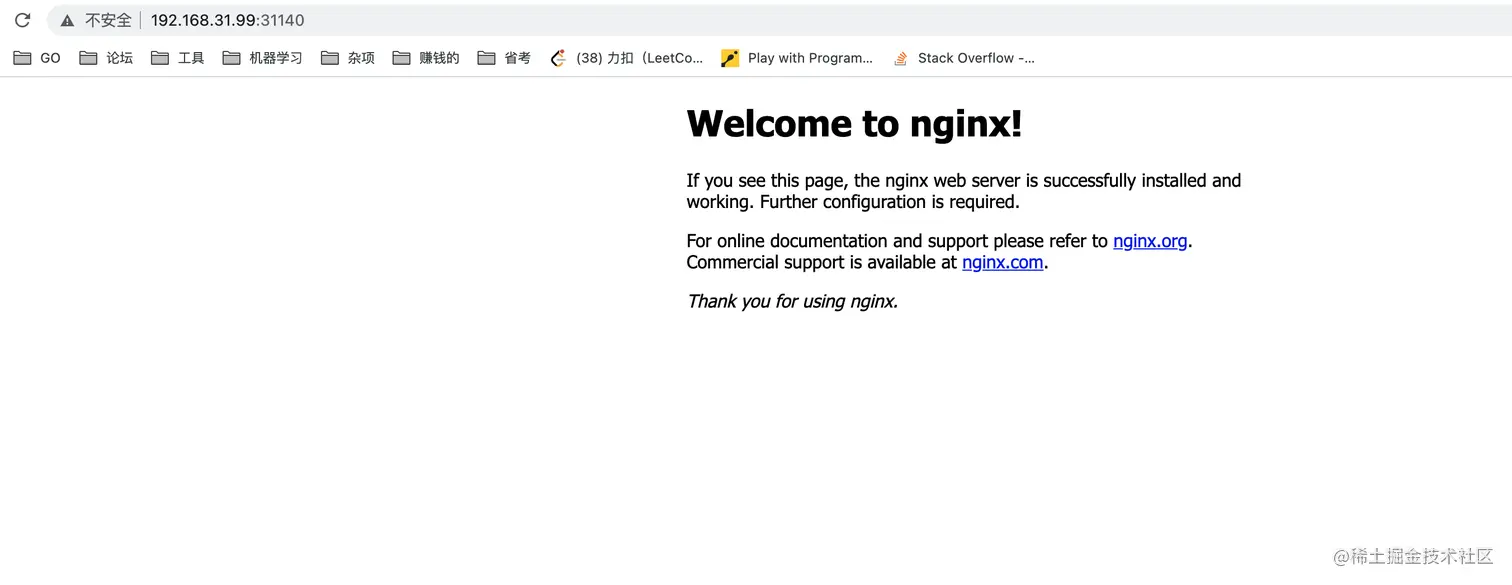Open the 杂项 bookmarks folder
The height and width of the screenshot is (585, 1512).
348,58
